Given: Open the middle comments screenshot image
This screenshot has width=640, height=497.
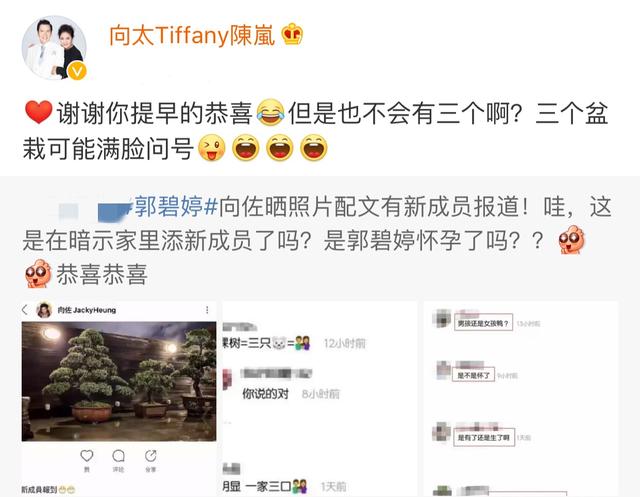Looking at the screenshot, I should (320, 399).
